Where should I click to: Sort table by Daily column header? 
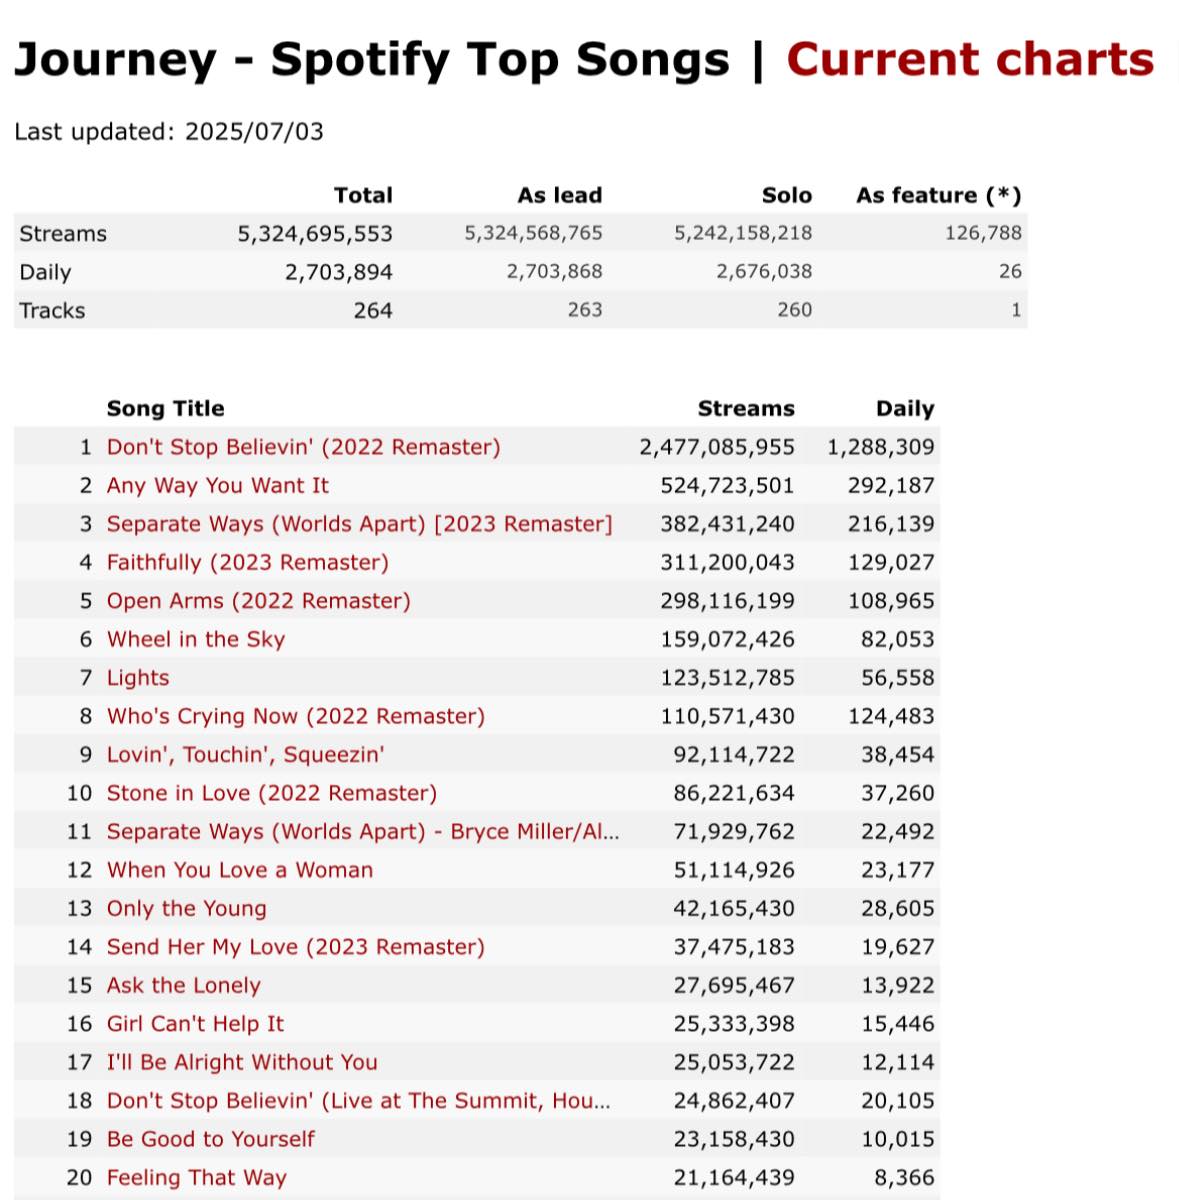coord(905,408)
